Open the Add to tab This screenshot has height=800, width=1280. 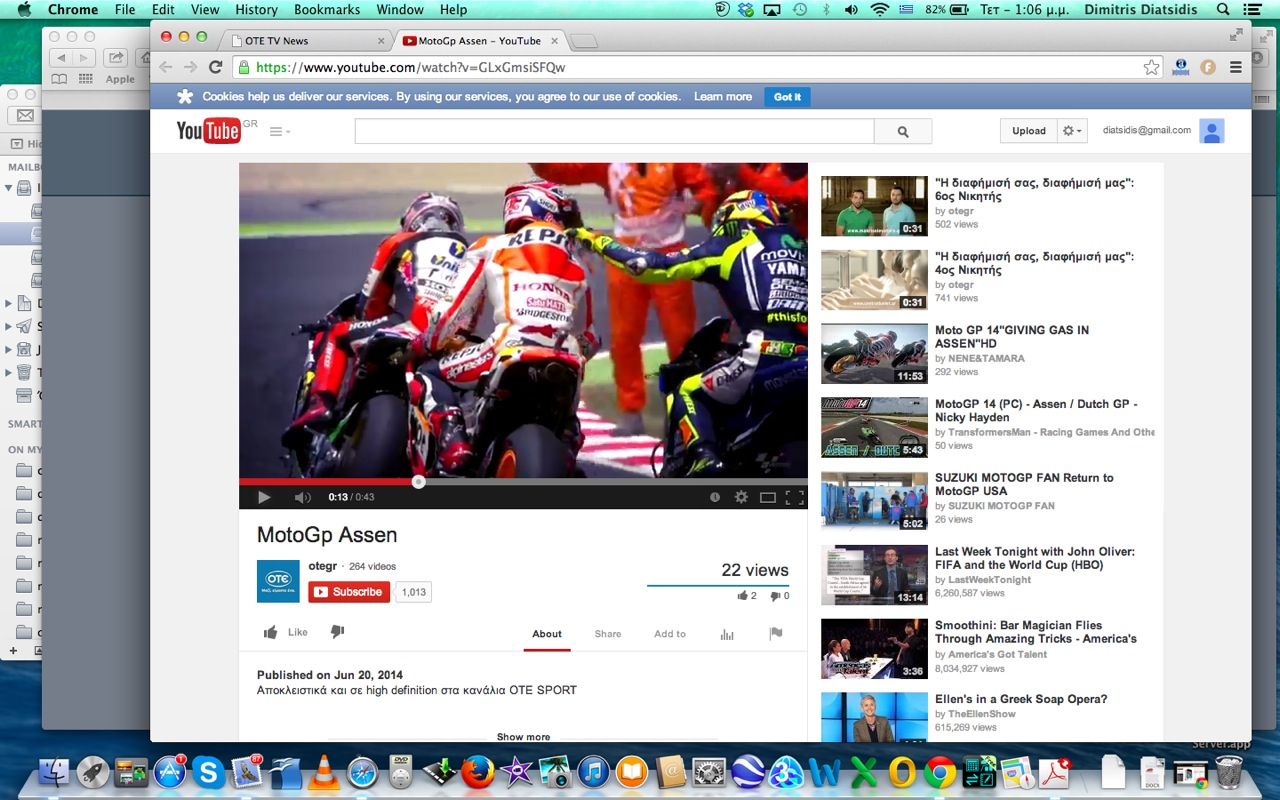[x=670, y=634]
